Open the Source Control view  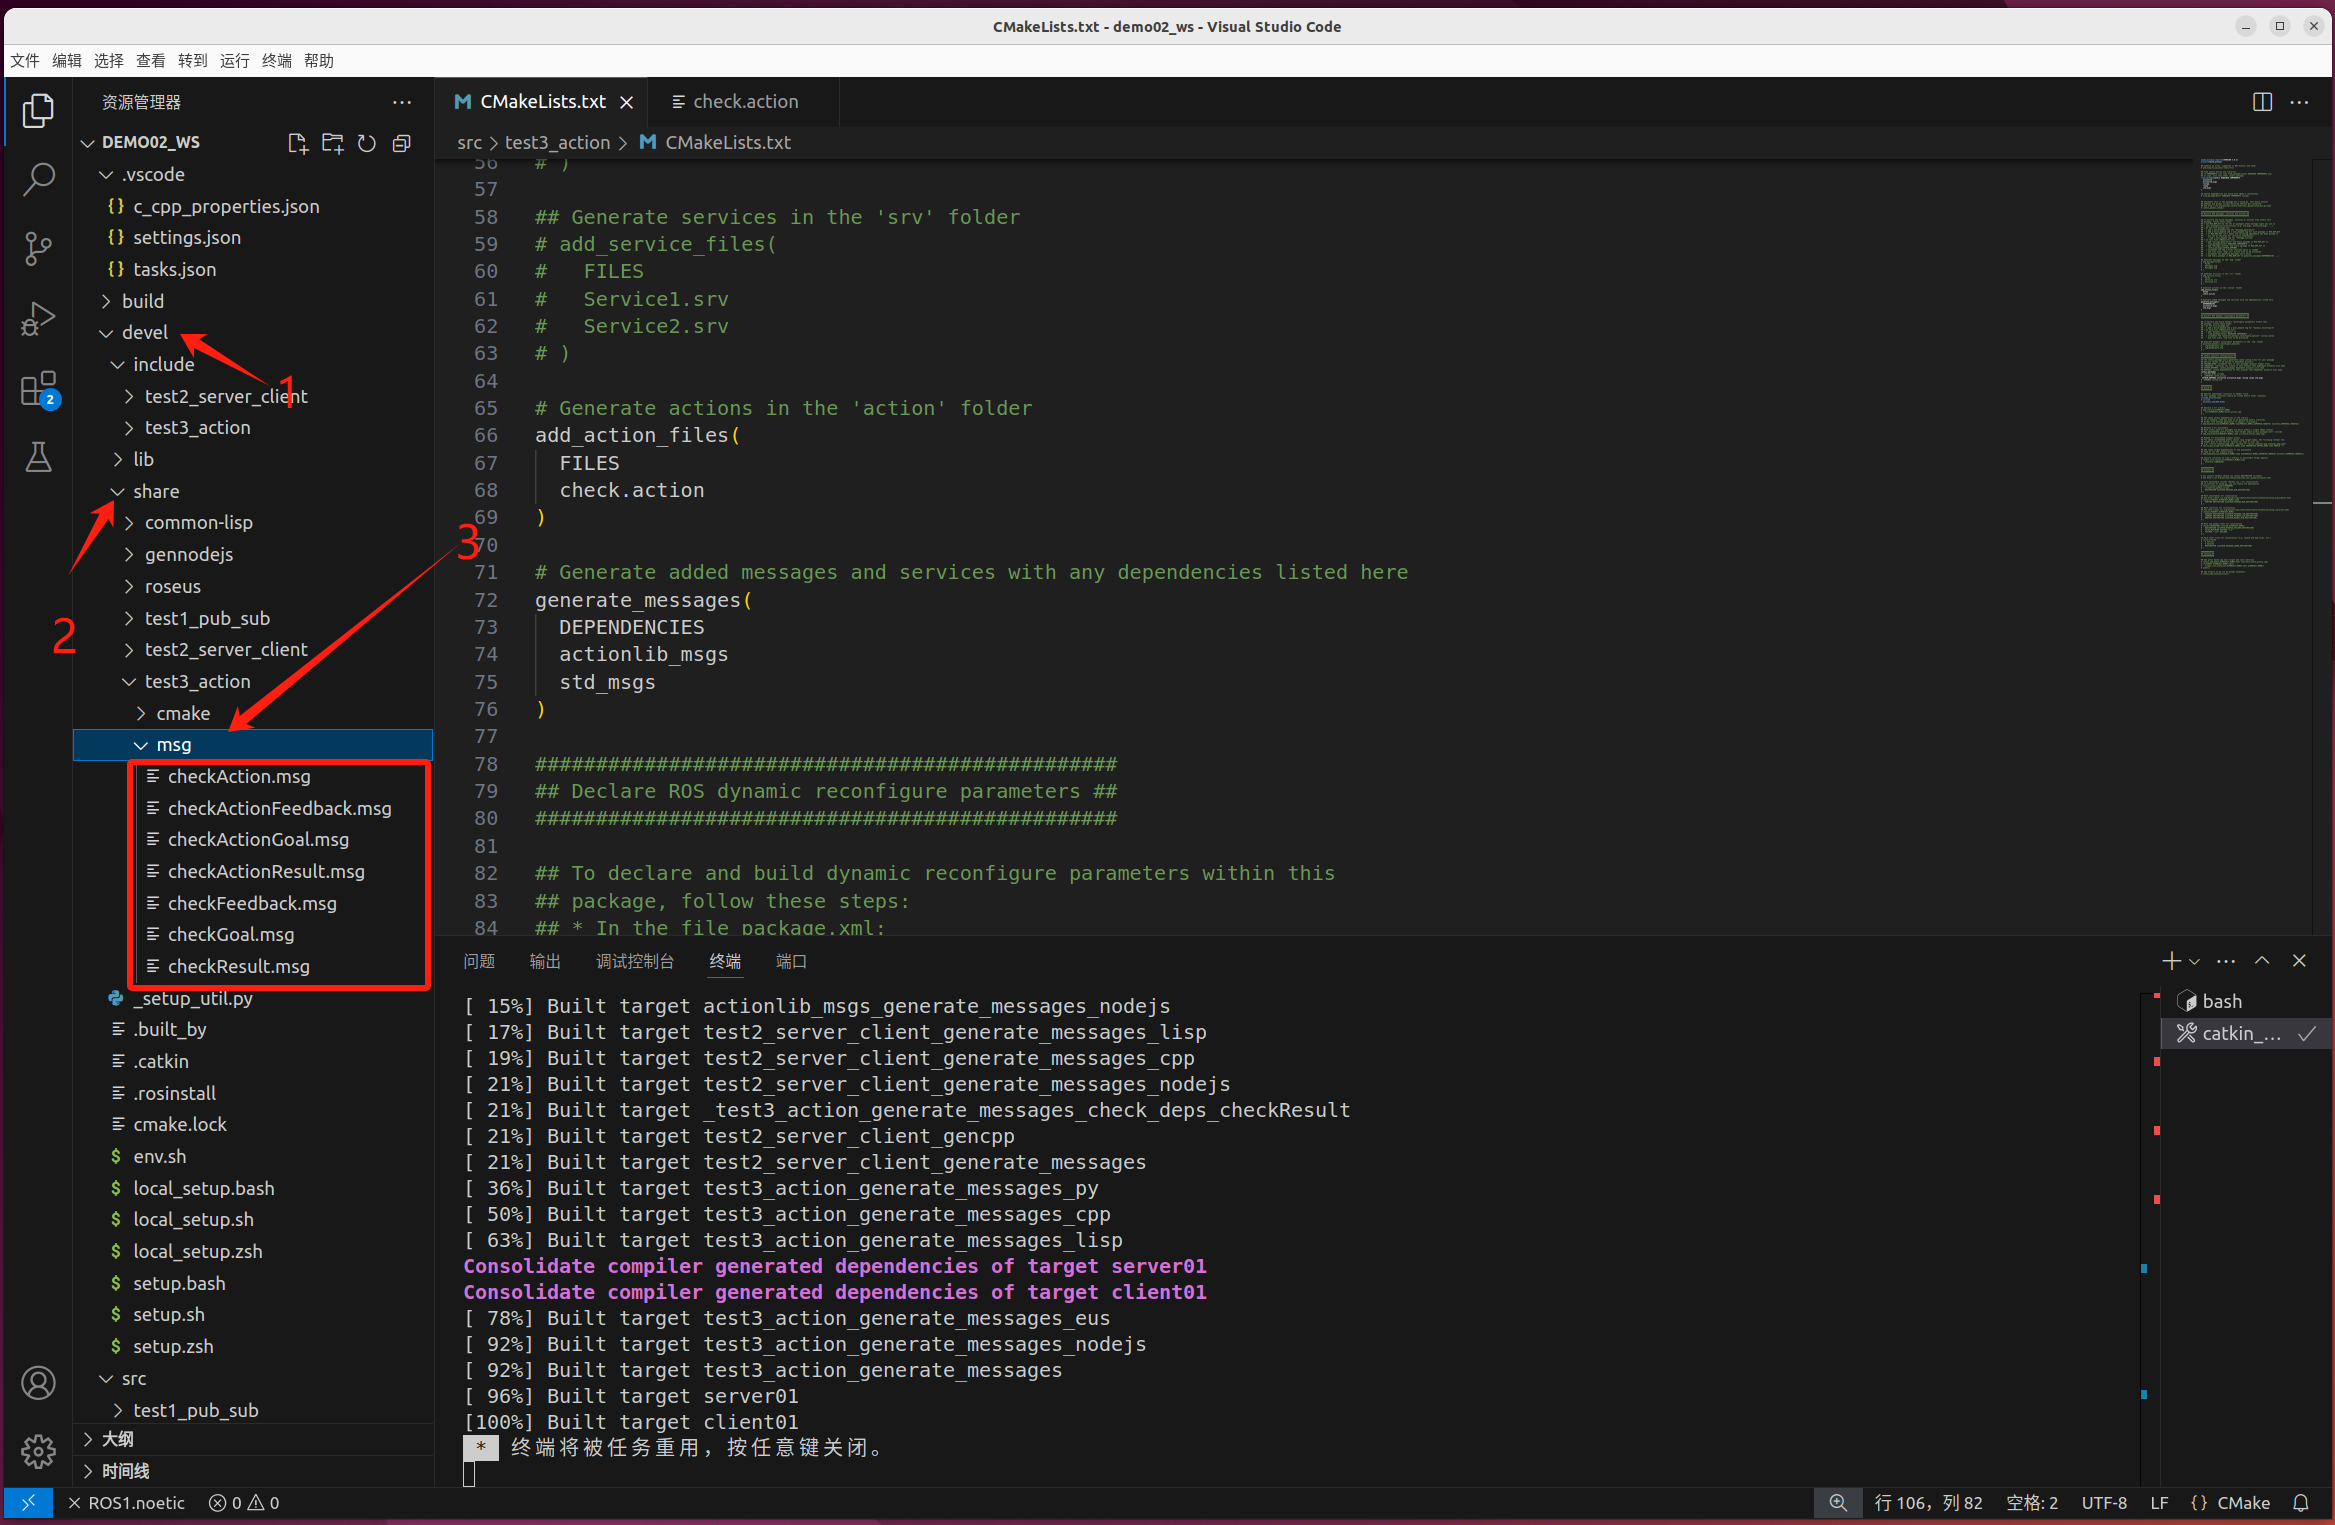[x=38, y=249]
